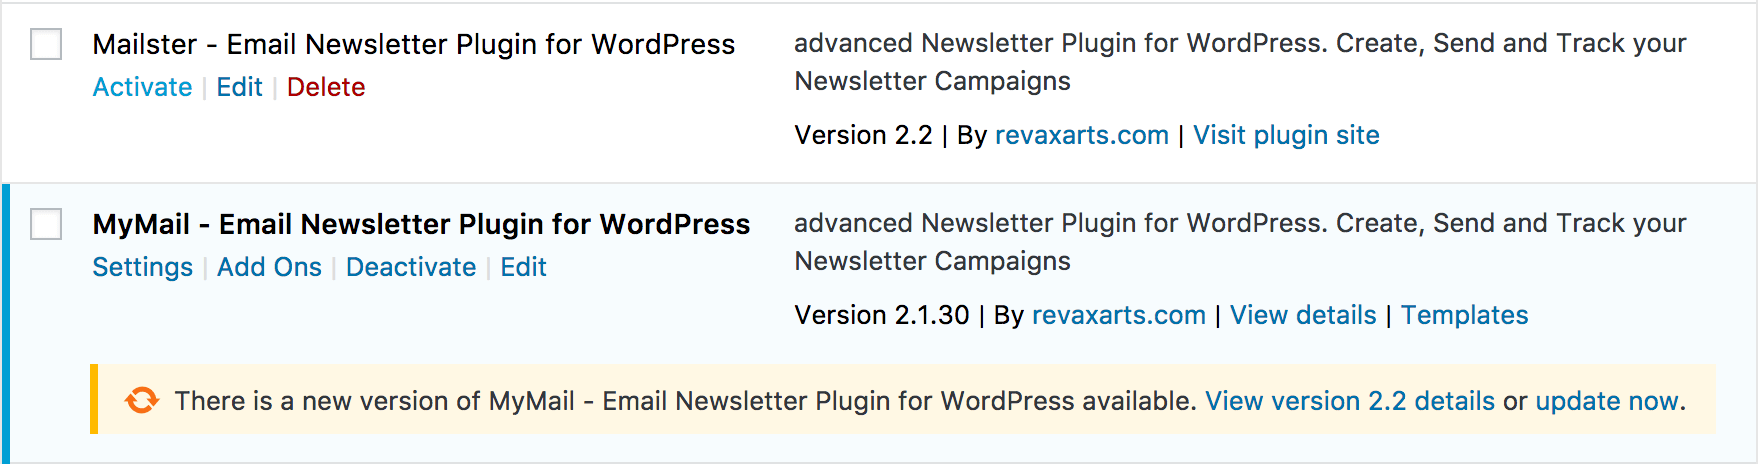Activate the Mailster plugin
The image size is (1758, 464).
point(142,87)
